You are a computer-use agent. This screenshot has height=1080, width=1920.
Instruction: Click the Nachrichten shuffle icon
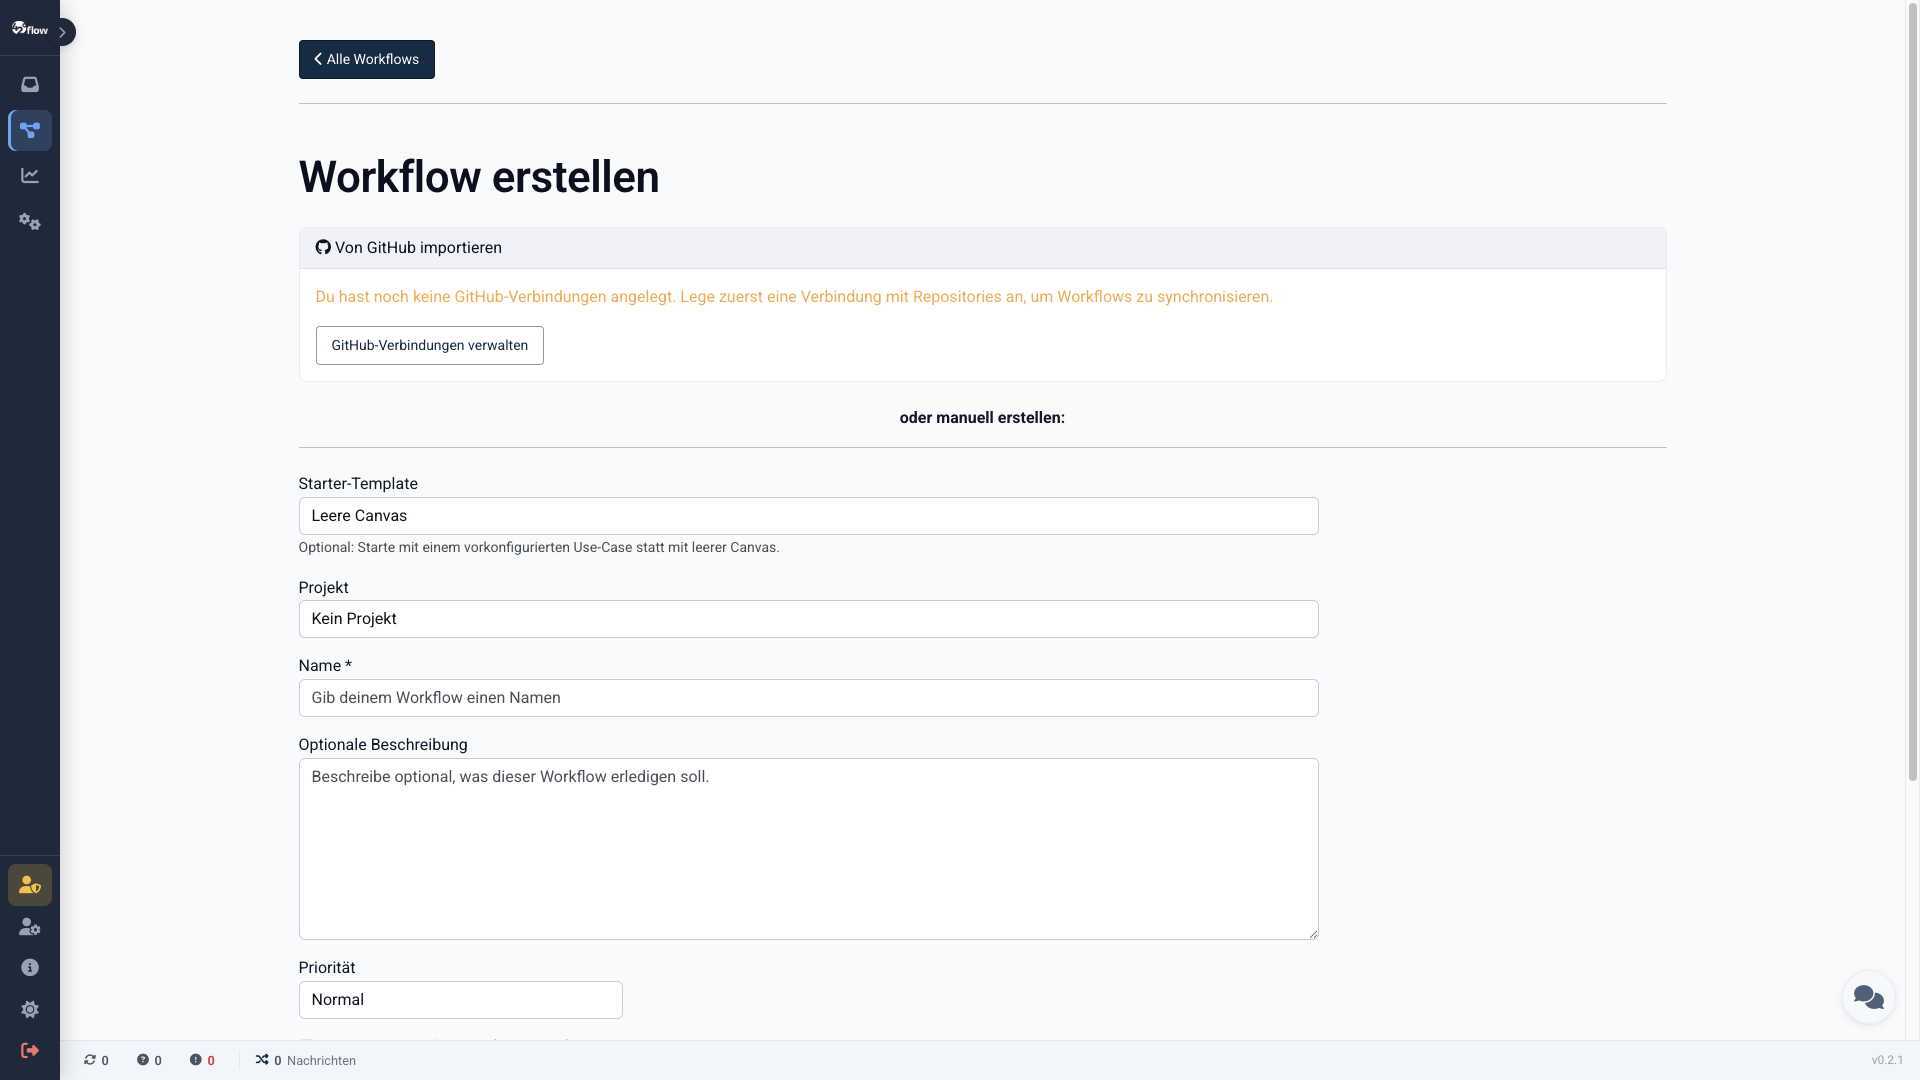pyautogui.click(x=260, y=1060)
